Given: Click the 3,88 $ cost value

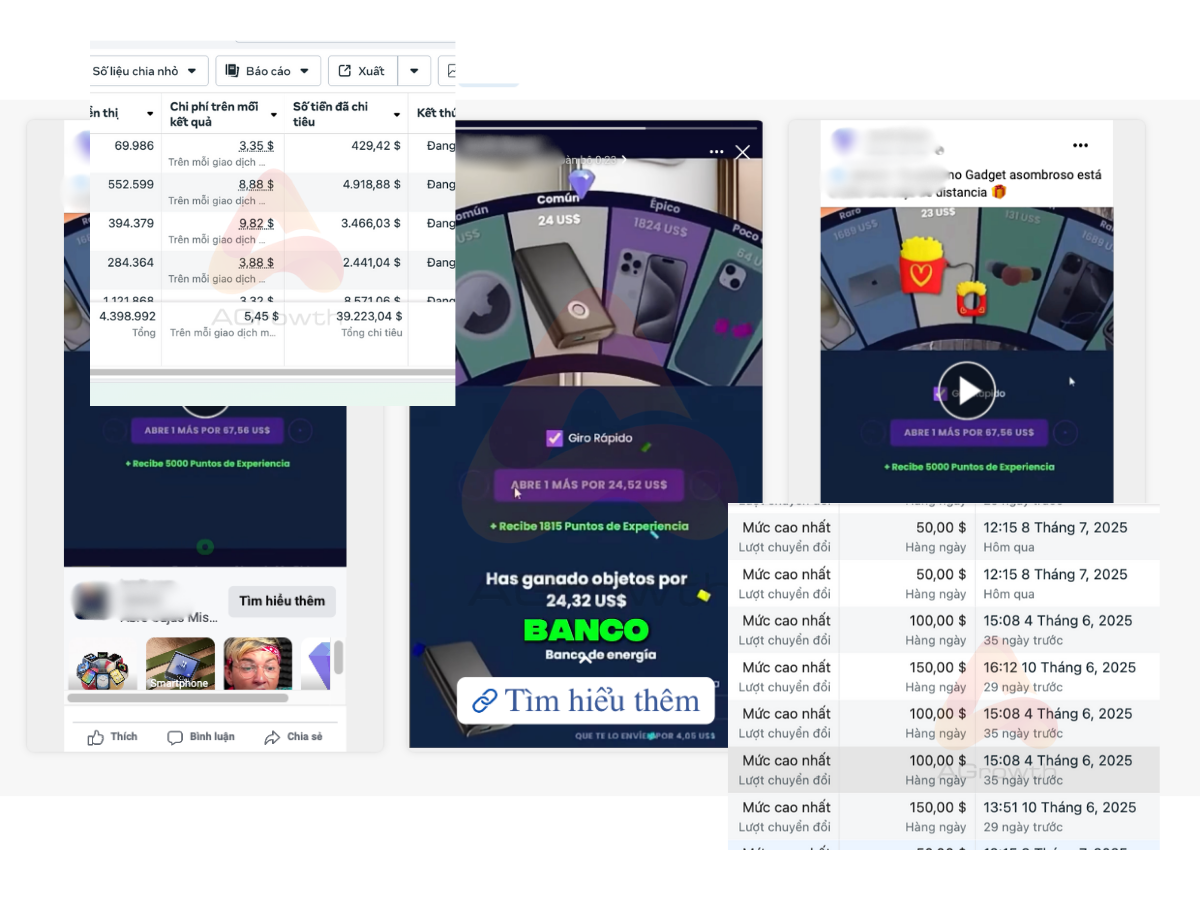Looking at the screenshot, I should coord(256,262).
